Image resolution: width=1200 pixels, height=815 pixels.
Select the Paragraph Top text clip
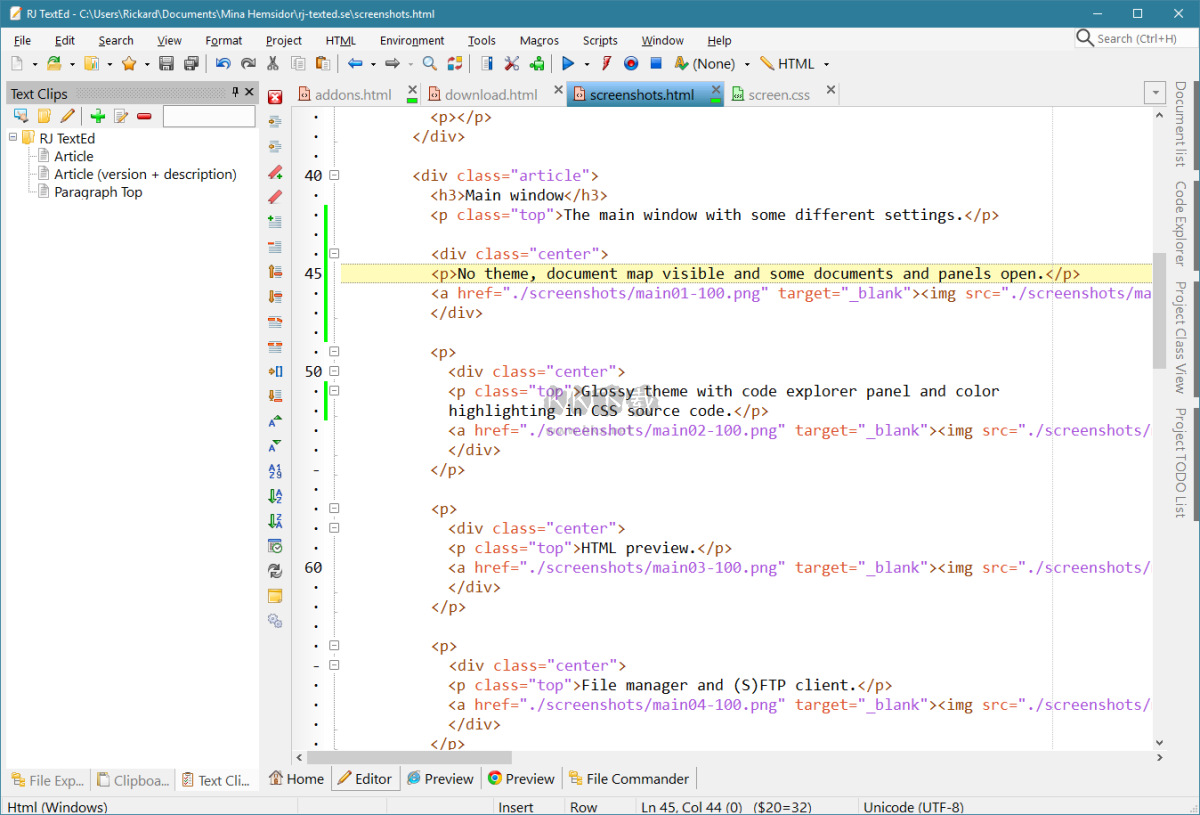[x=98, y=192]
